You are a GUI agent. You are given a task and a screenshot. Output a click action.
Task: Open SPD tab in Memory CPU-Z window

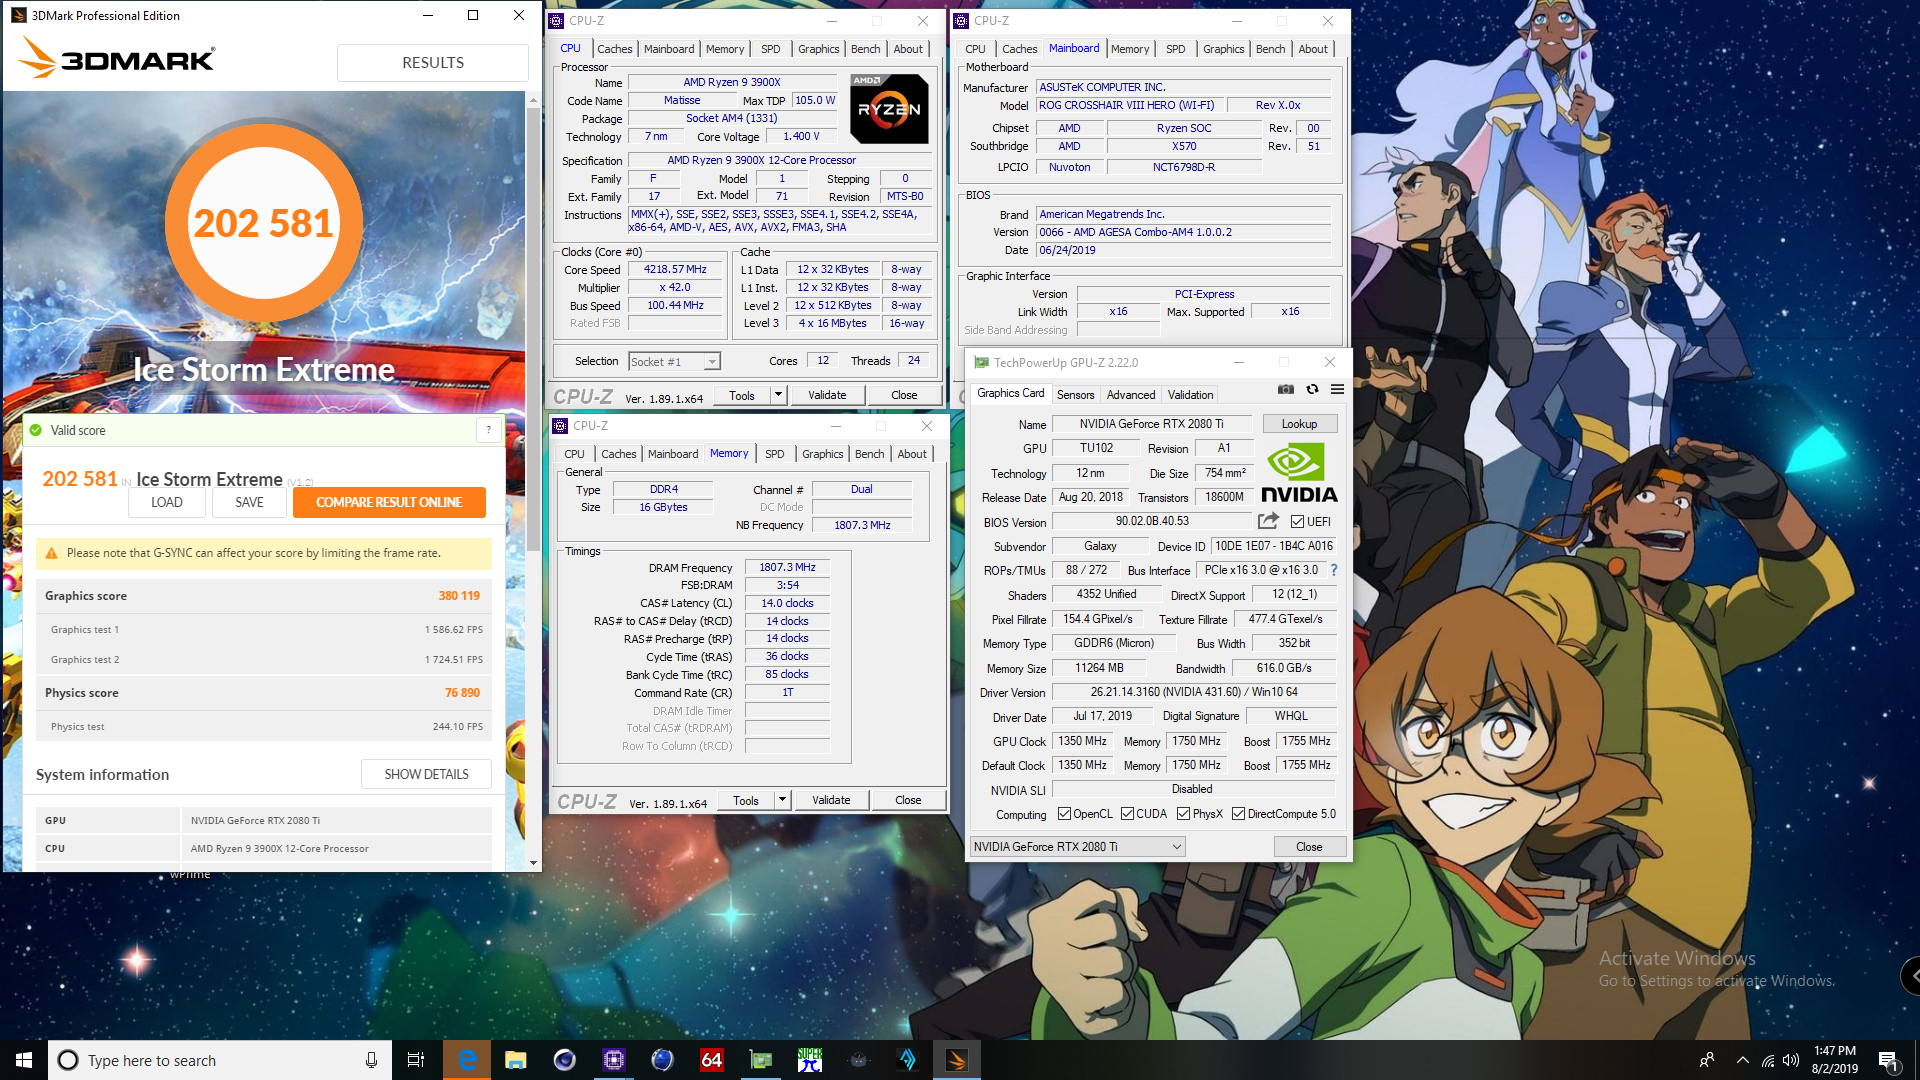coord(774,454)
